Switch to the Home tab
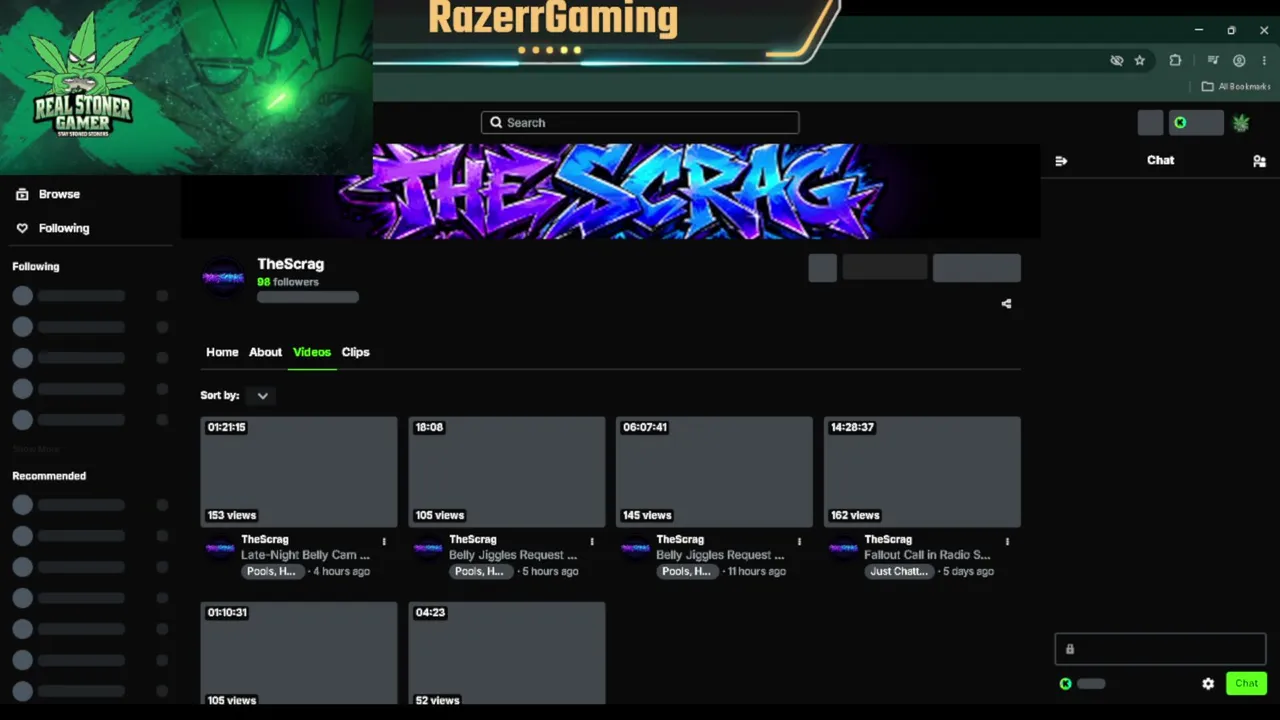Screen dimensions: 1280x720 [x=222, y=352]
